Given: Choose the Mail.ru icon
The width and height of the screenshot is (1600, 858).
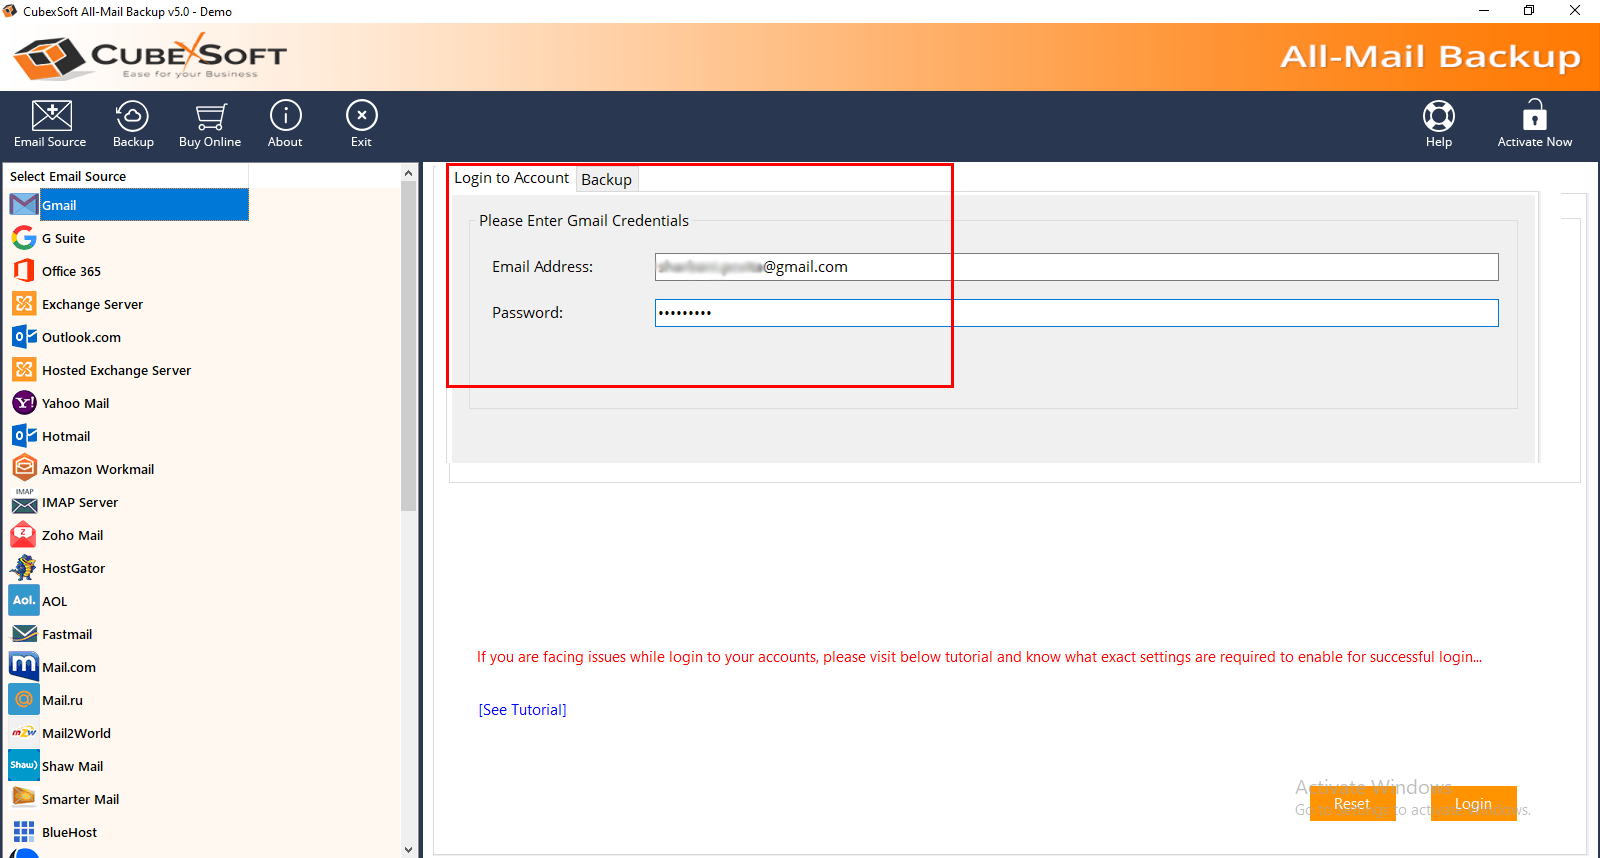Looking at the screenshot, I should pyautogui.click(x=24, y=700).
